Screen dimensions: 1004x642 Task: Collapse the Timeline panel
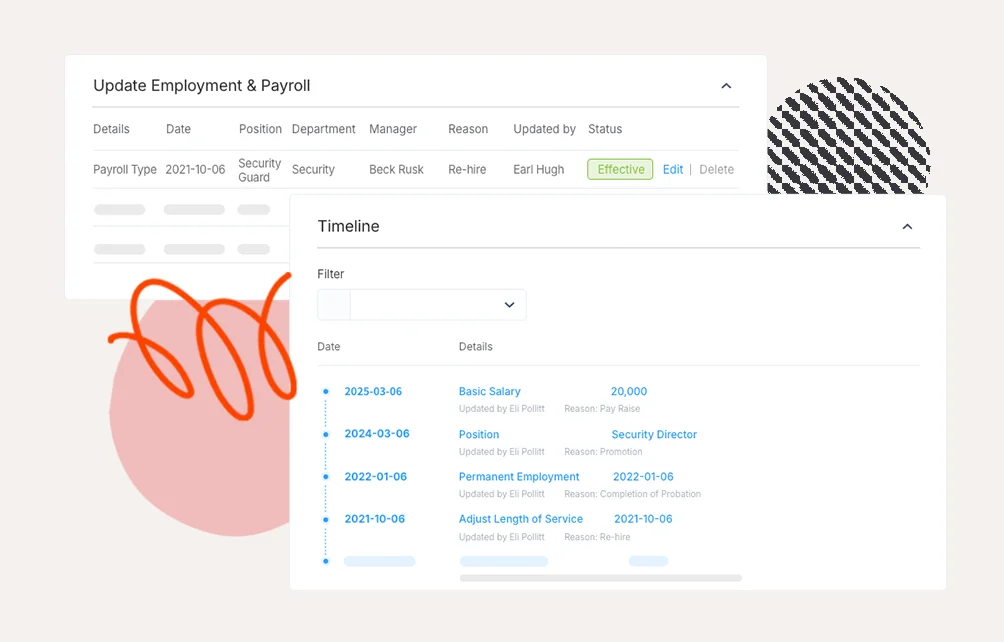907,227
